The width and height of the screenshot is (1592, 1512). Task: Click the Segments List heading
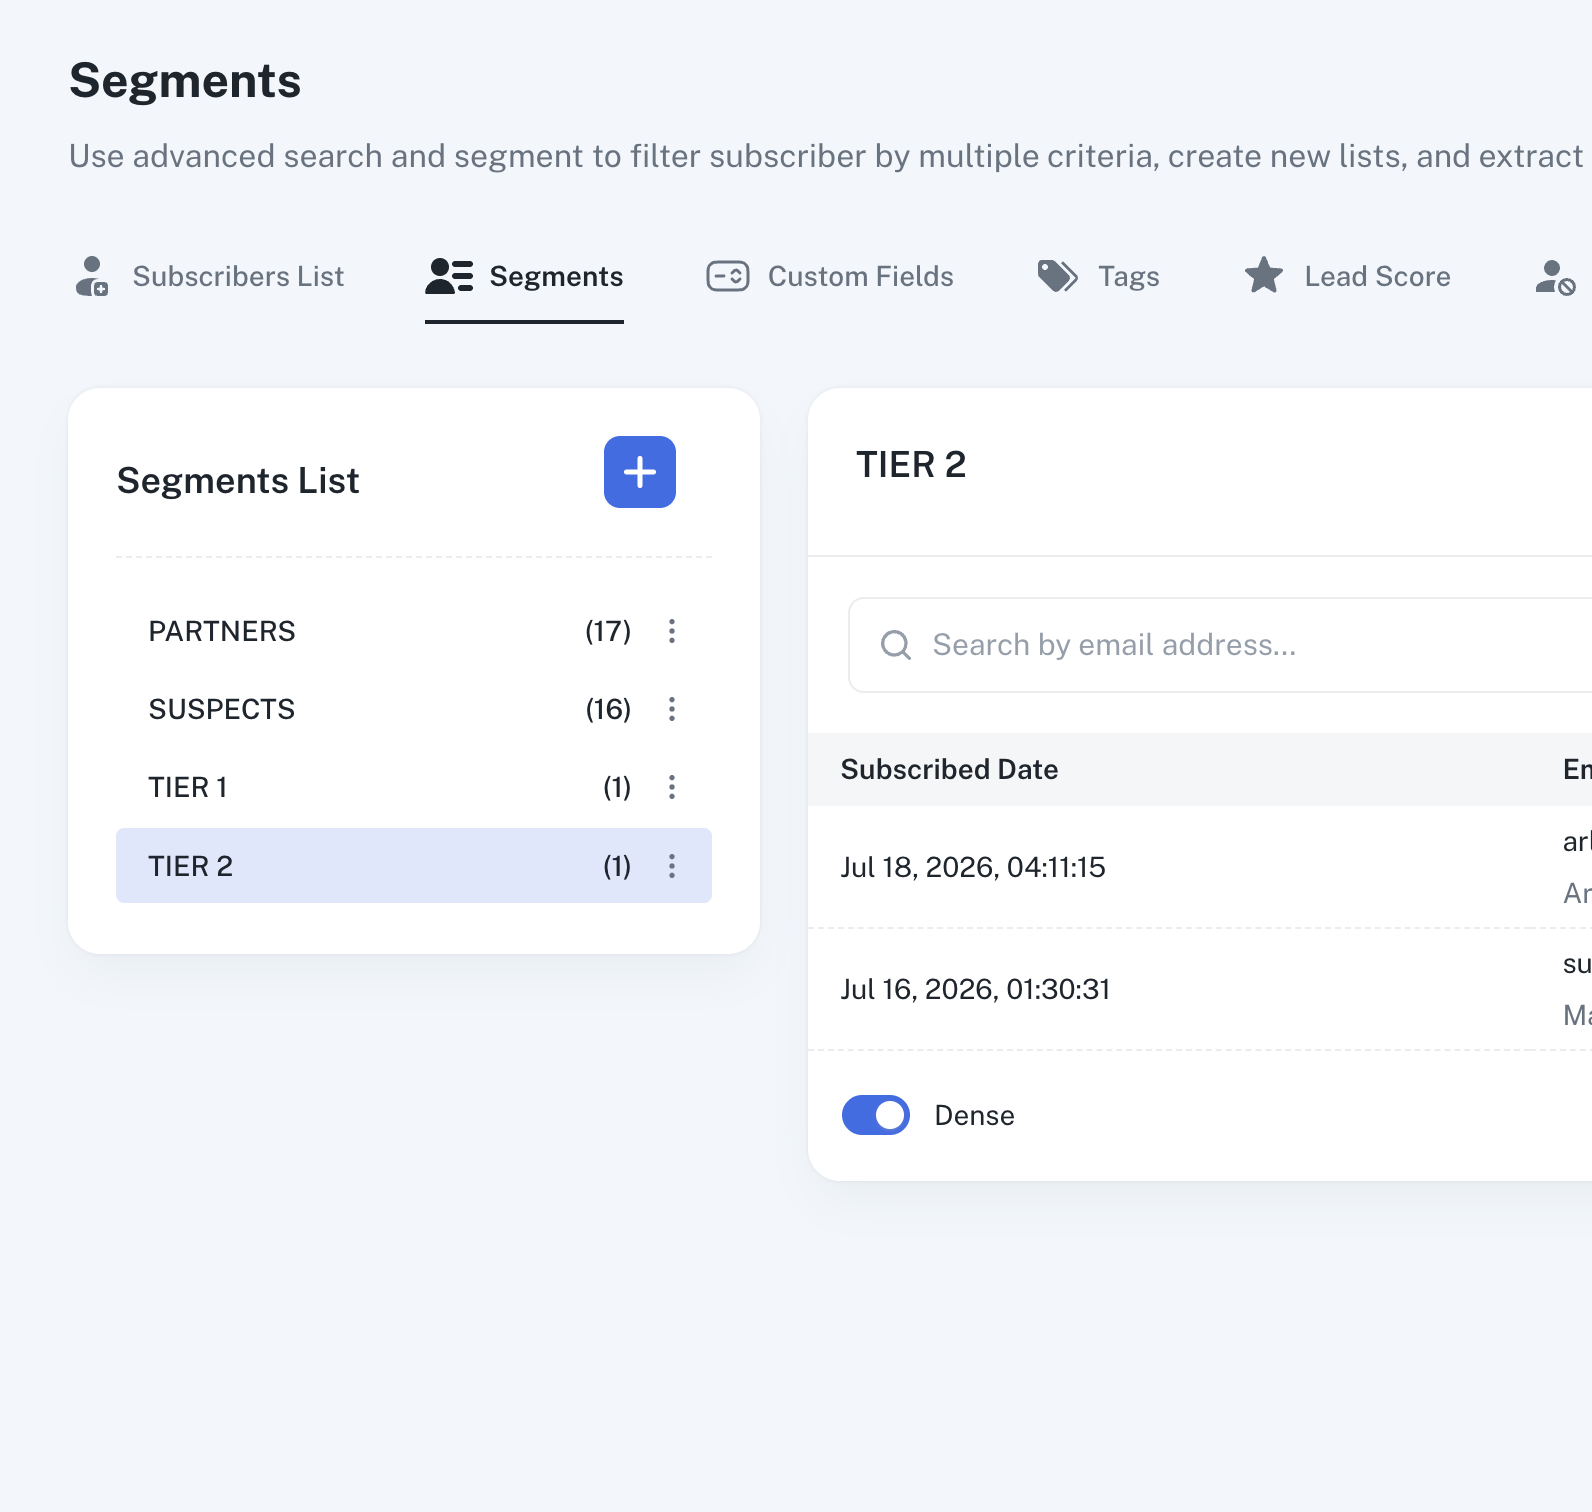pyautogui.click(x=238, y=481)
